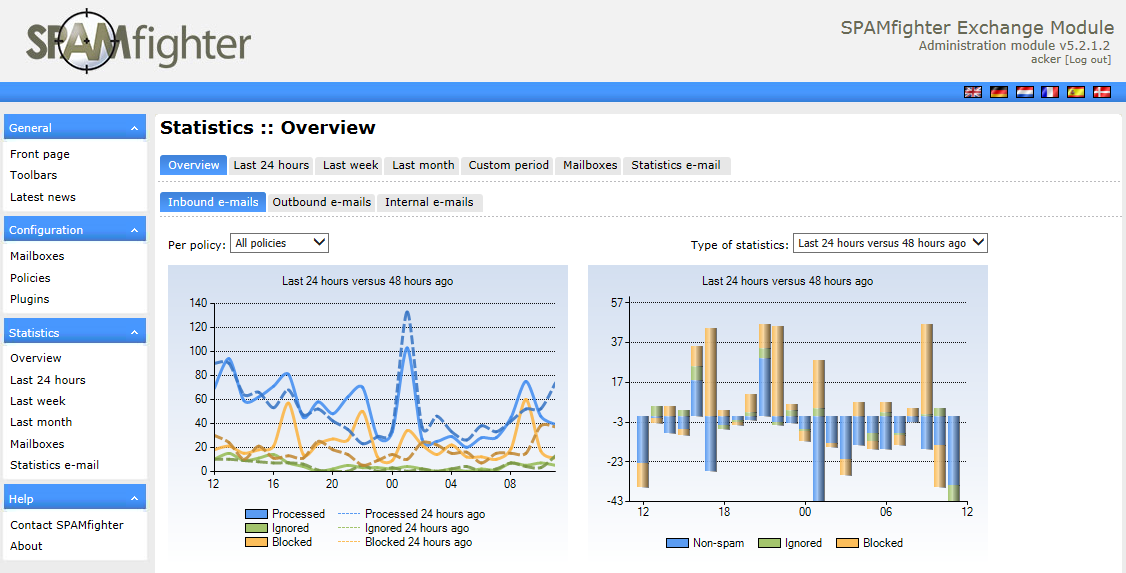
Task: Open Last week in sidebar
Action: [37, 401]
